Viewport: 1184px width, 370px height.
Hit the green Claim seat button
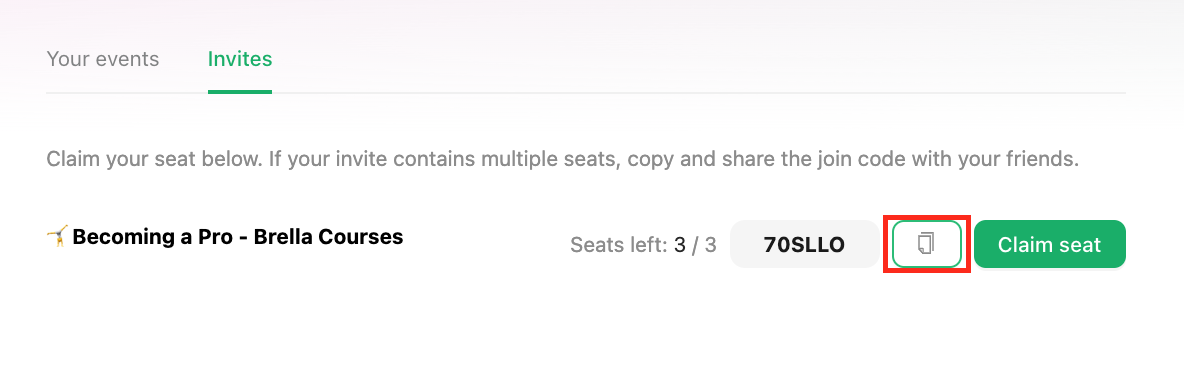pos(1050,244)
